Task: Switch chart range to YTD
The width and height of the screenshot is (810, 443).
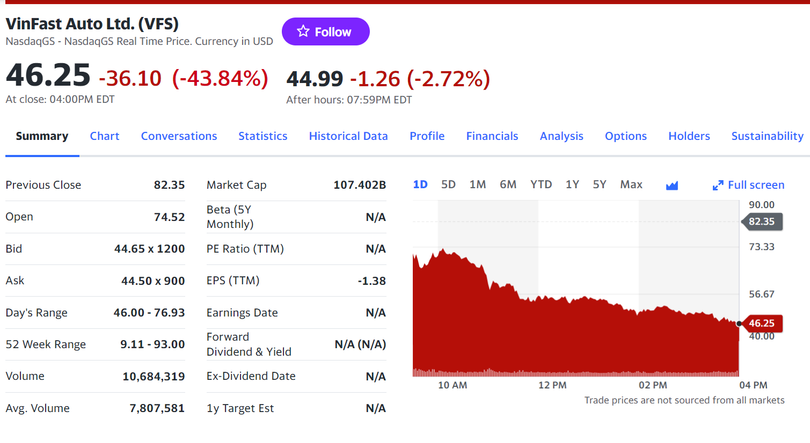Action: [x=541, y=184]
